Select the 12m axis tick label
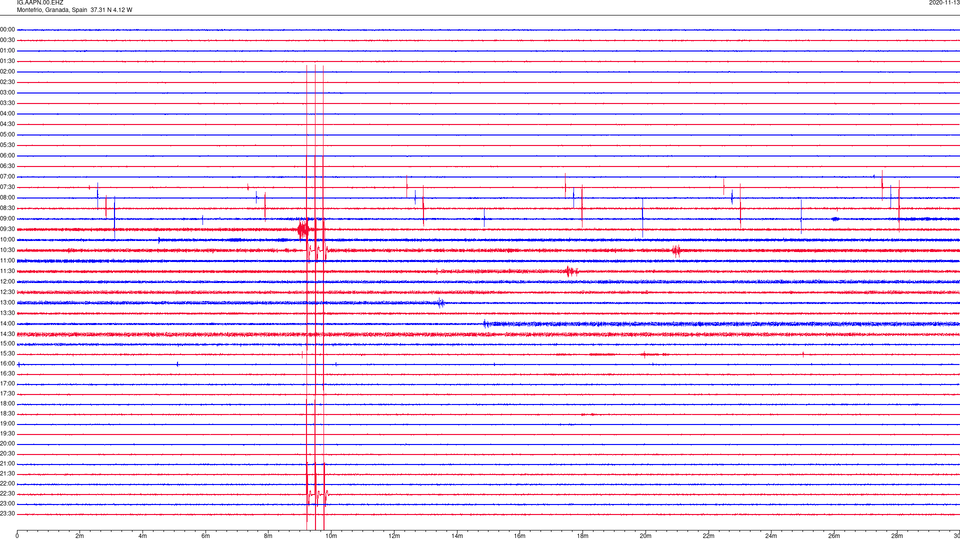Screen dimensions: 960x540 click(x=394, y=536)
